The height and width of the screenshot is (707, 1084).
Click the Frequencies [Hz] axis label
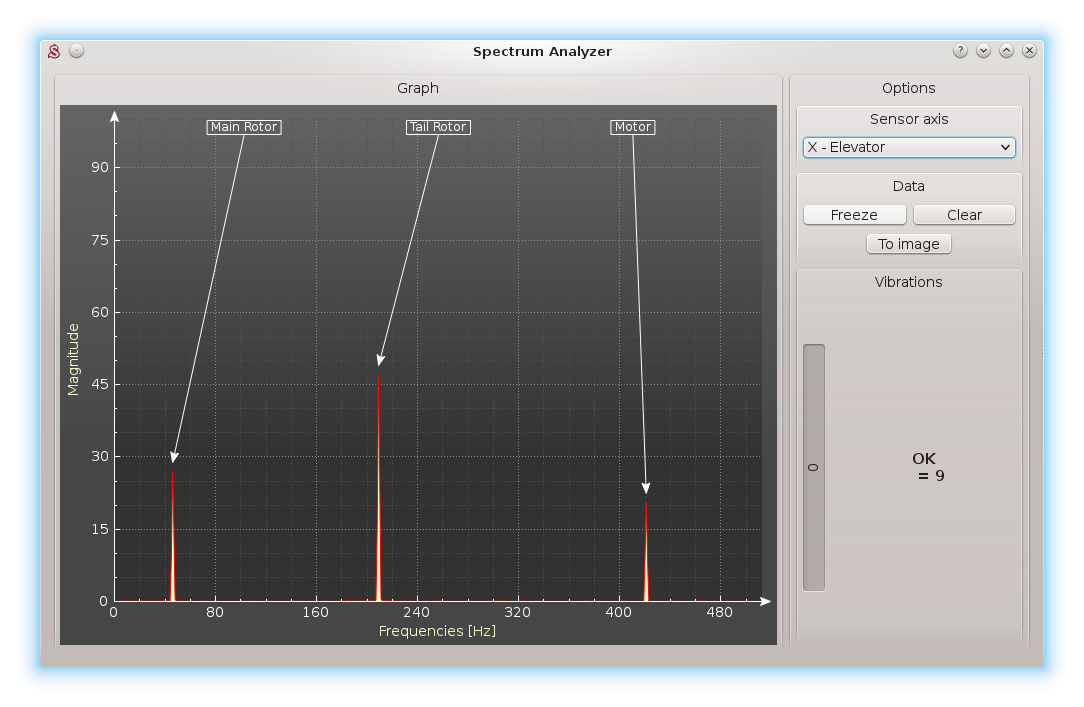pos(437,631)
